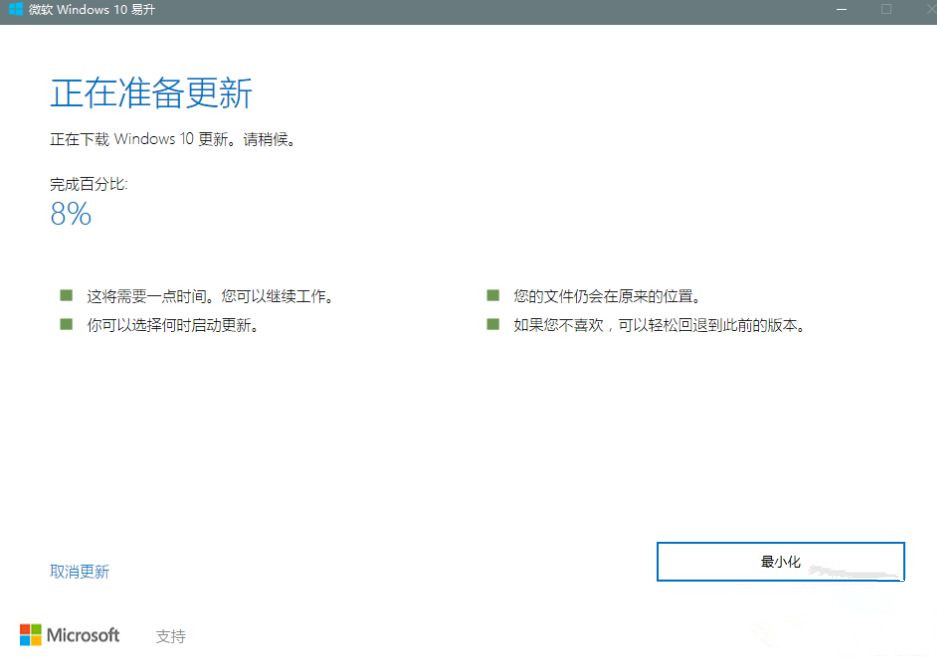Click the green checkmark beside 这将需要一点时间
The width and height of the screenshot is (937, 658).
click(x=66, y=295)
